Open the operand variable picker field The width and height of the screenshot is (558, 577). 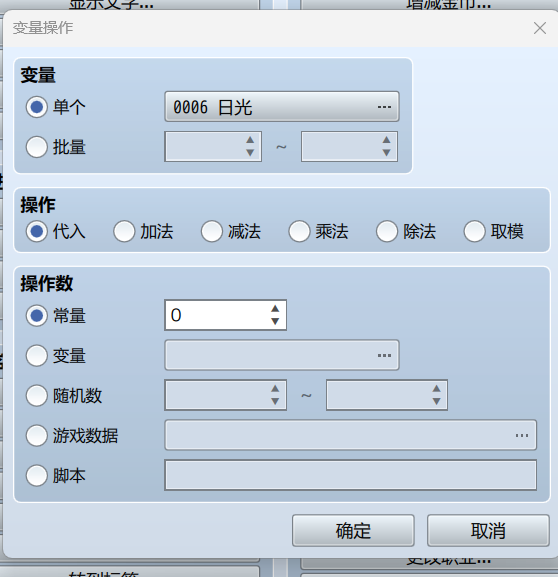pyautogui.click(x=282, y=355)
